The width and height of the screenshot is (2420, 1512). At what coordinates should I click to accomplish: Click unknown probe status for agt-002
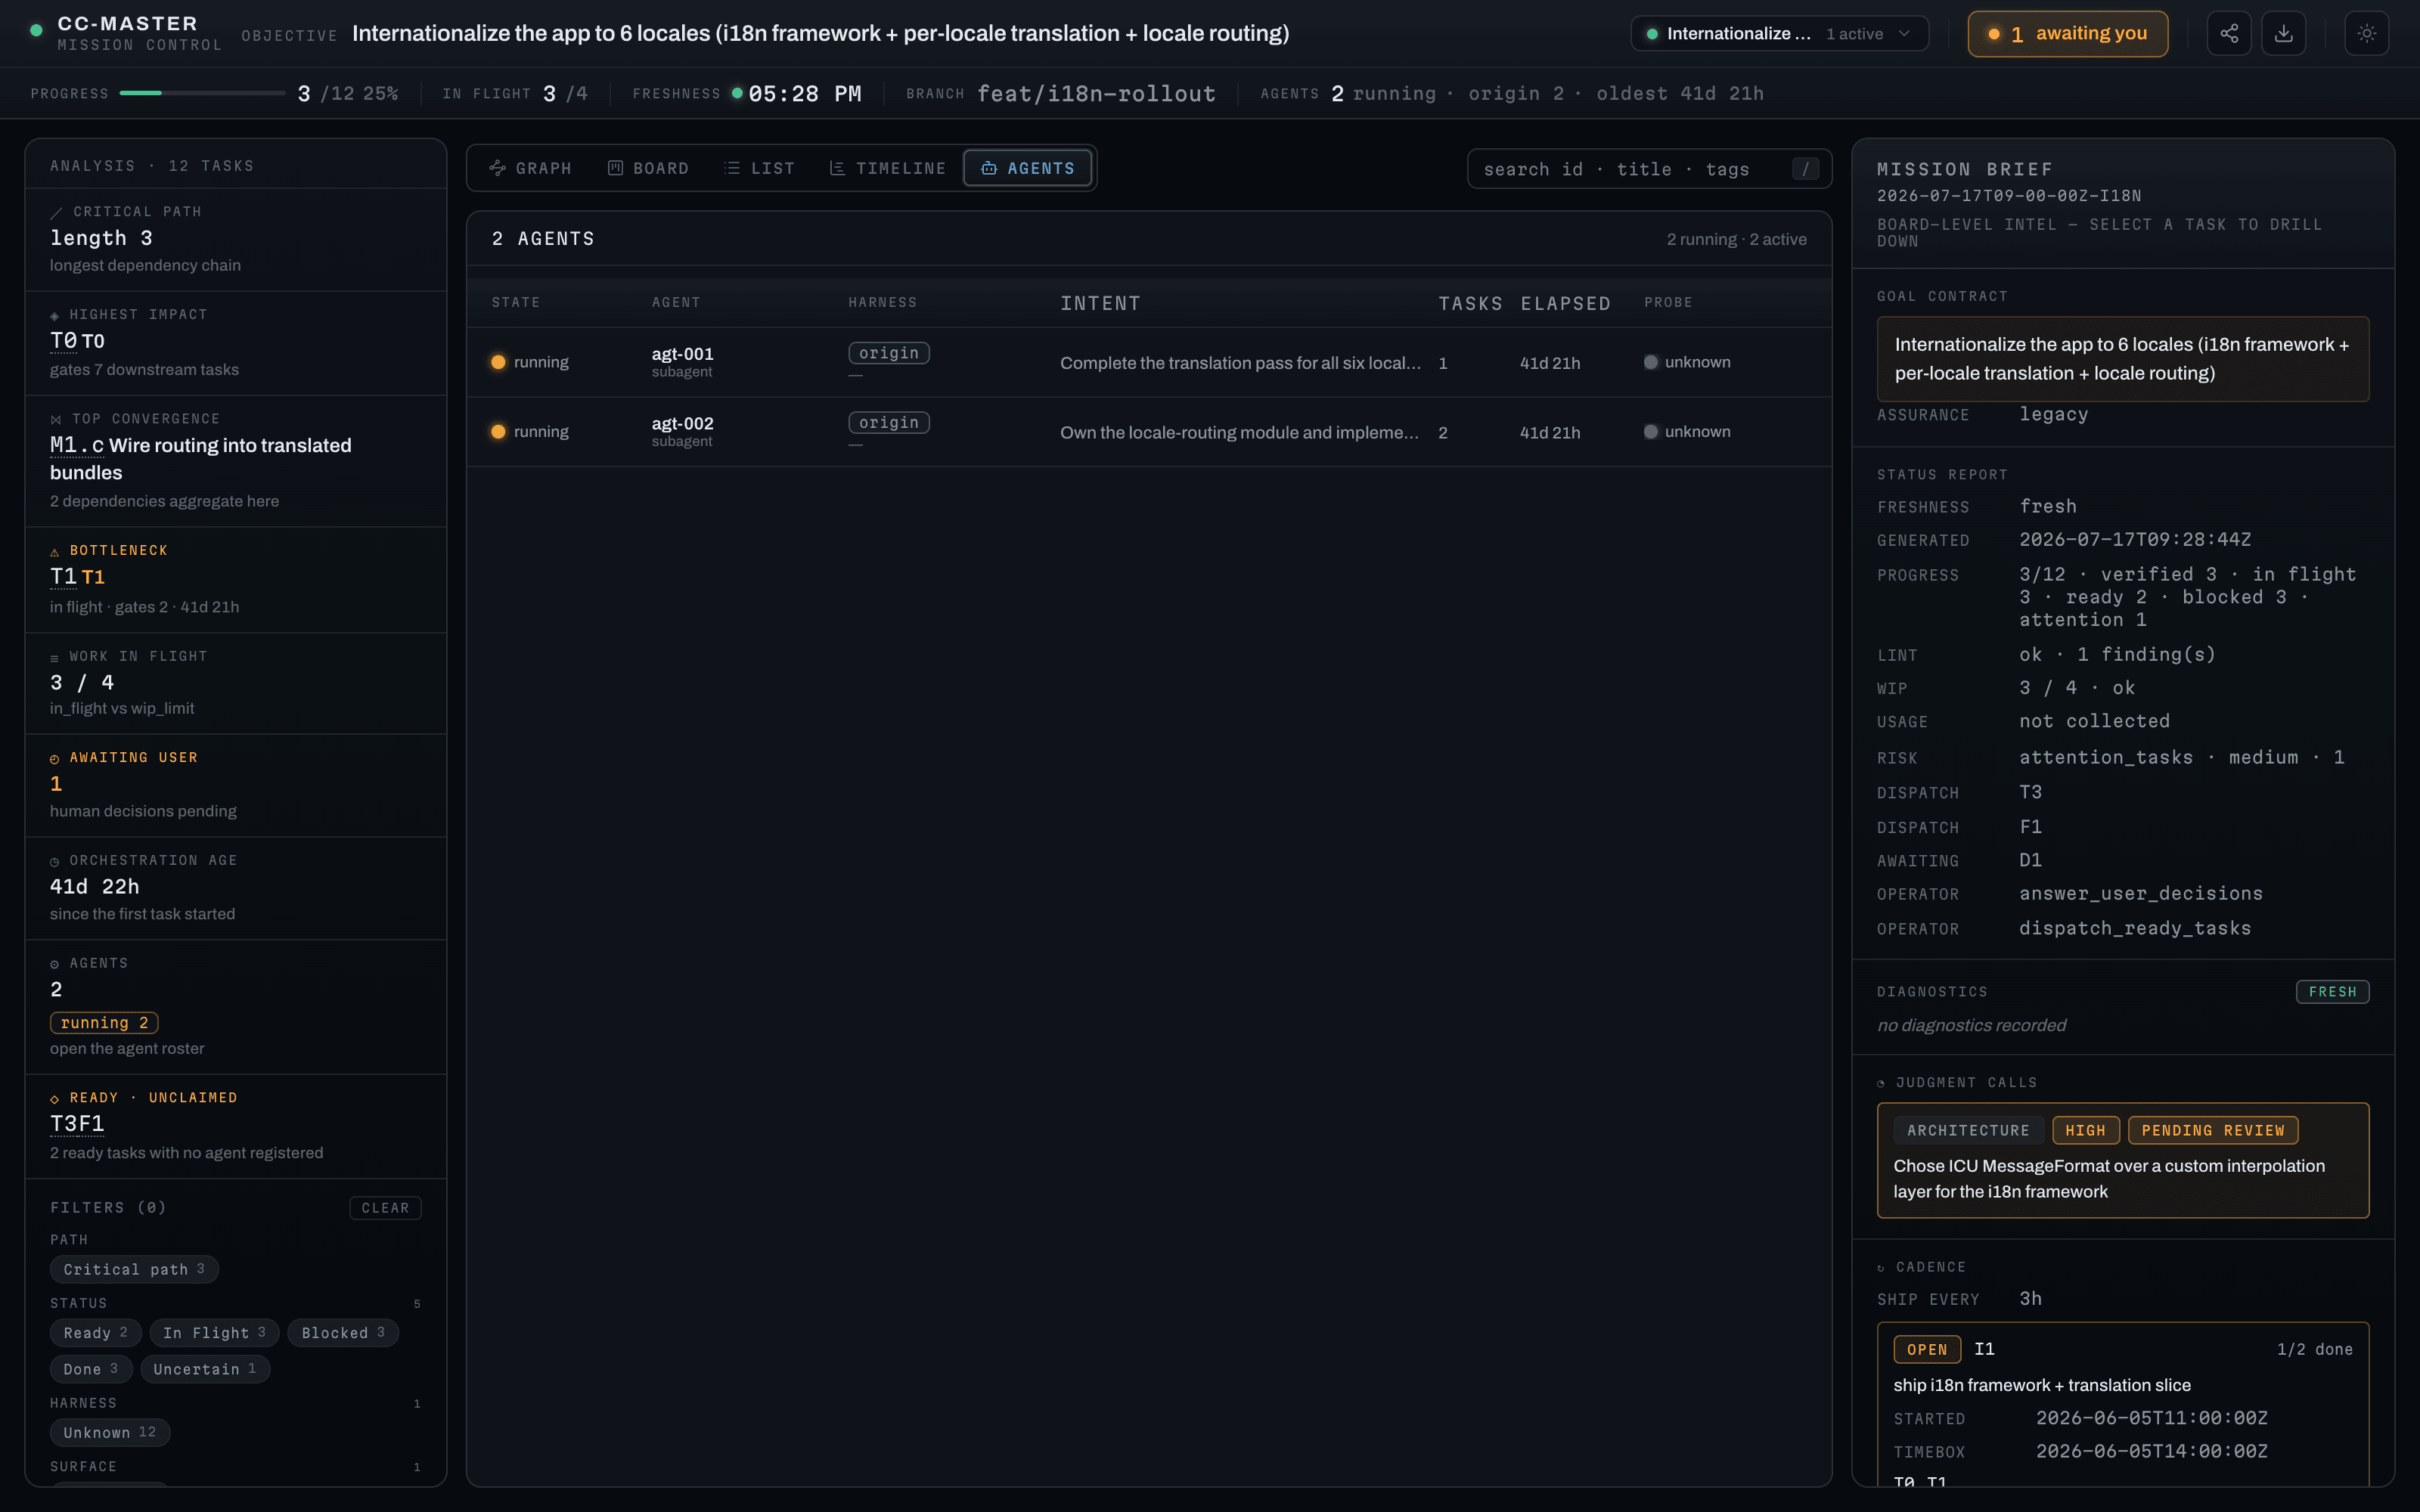pyautogui.click(x=1687, y=432)
